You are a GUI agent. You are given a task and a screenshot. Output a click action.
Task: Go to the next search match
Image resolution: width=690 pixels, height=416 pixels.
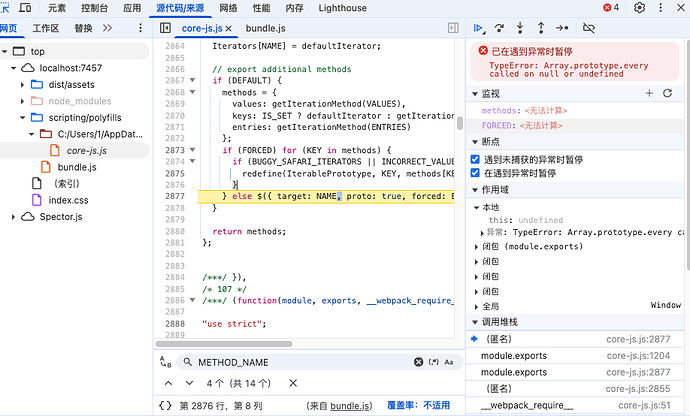click(x=189, y=383)
